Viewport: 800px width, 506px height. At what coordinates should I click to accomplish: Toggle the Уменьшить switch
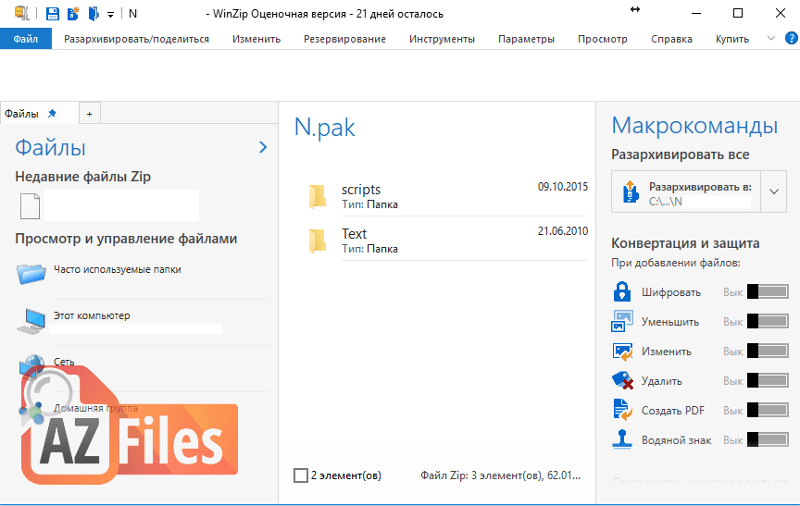tap(768, 321)
